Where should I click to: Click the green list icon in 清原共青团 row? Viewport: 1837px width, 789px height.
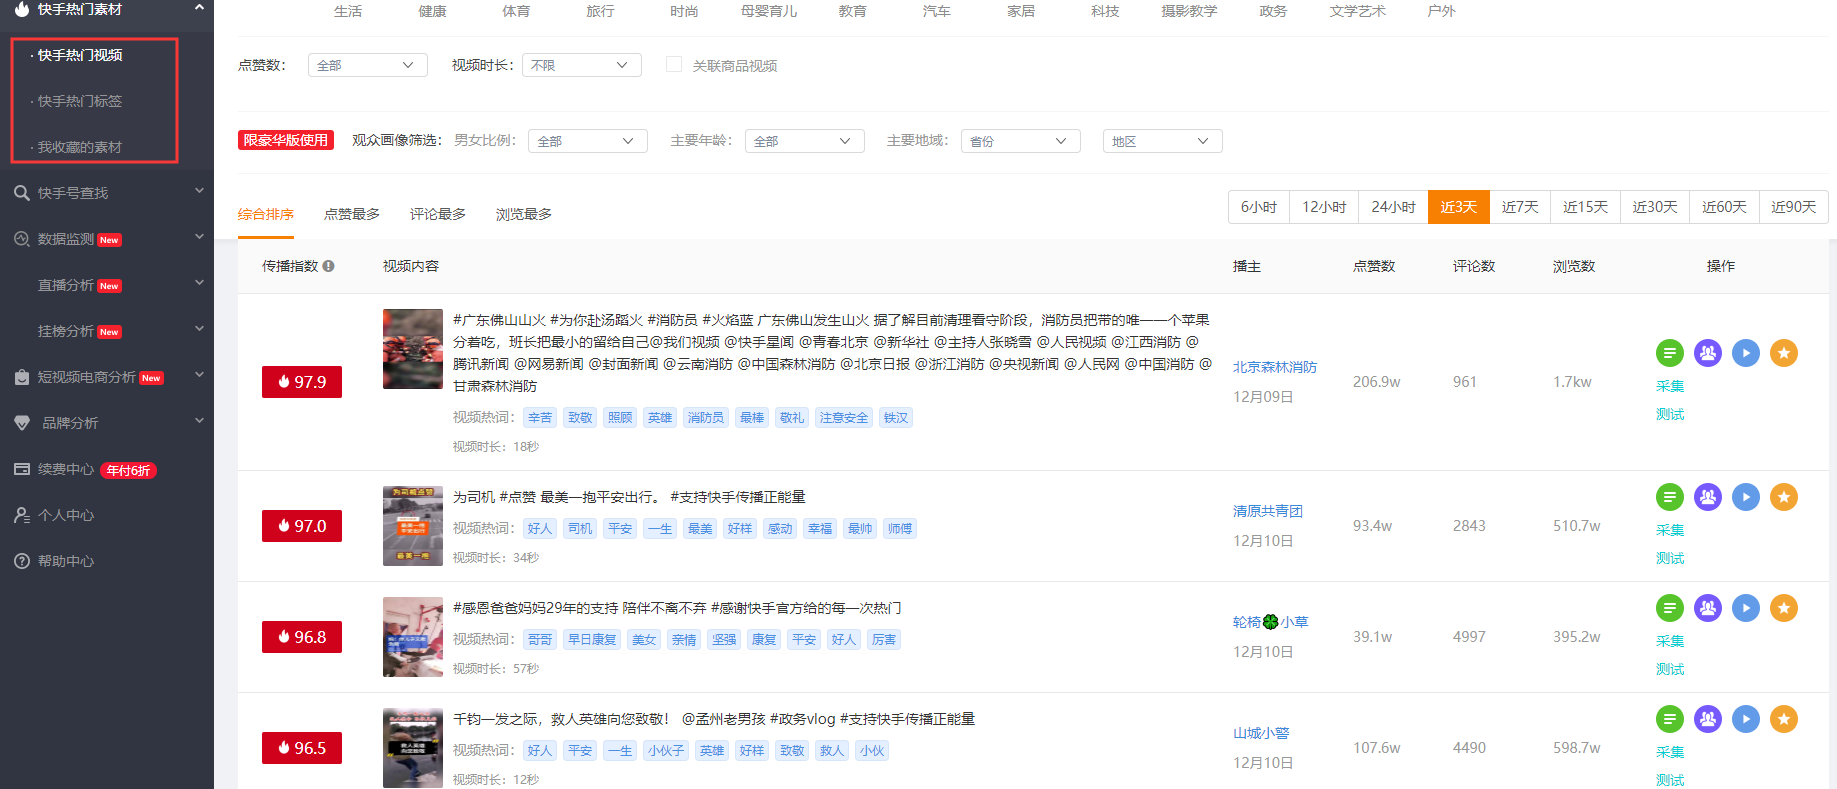1669,497
